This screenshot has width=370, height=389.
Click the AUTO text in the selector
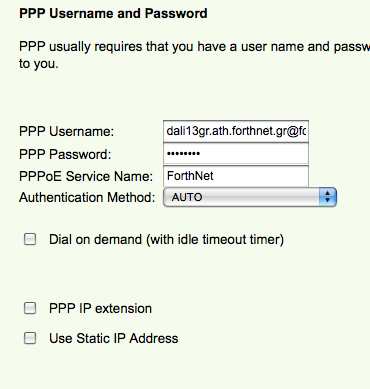coord(187,197)
